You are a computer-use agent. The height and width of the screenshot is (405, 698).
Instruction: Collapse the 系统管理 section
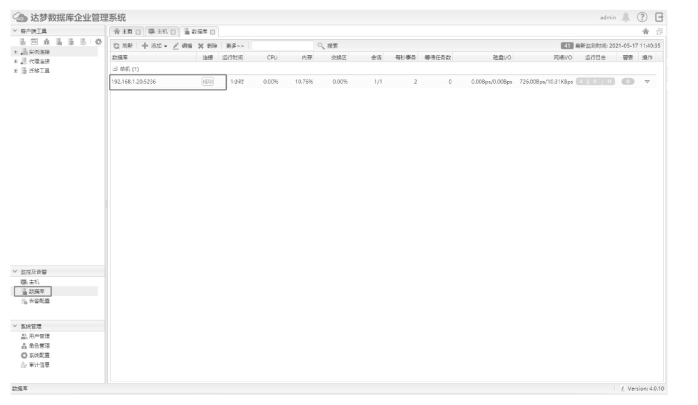tap(15, 326)
